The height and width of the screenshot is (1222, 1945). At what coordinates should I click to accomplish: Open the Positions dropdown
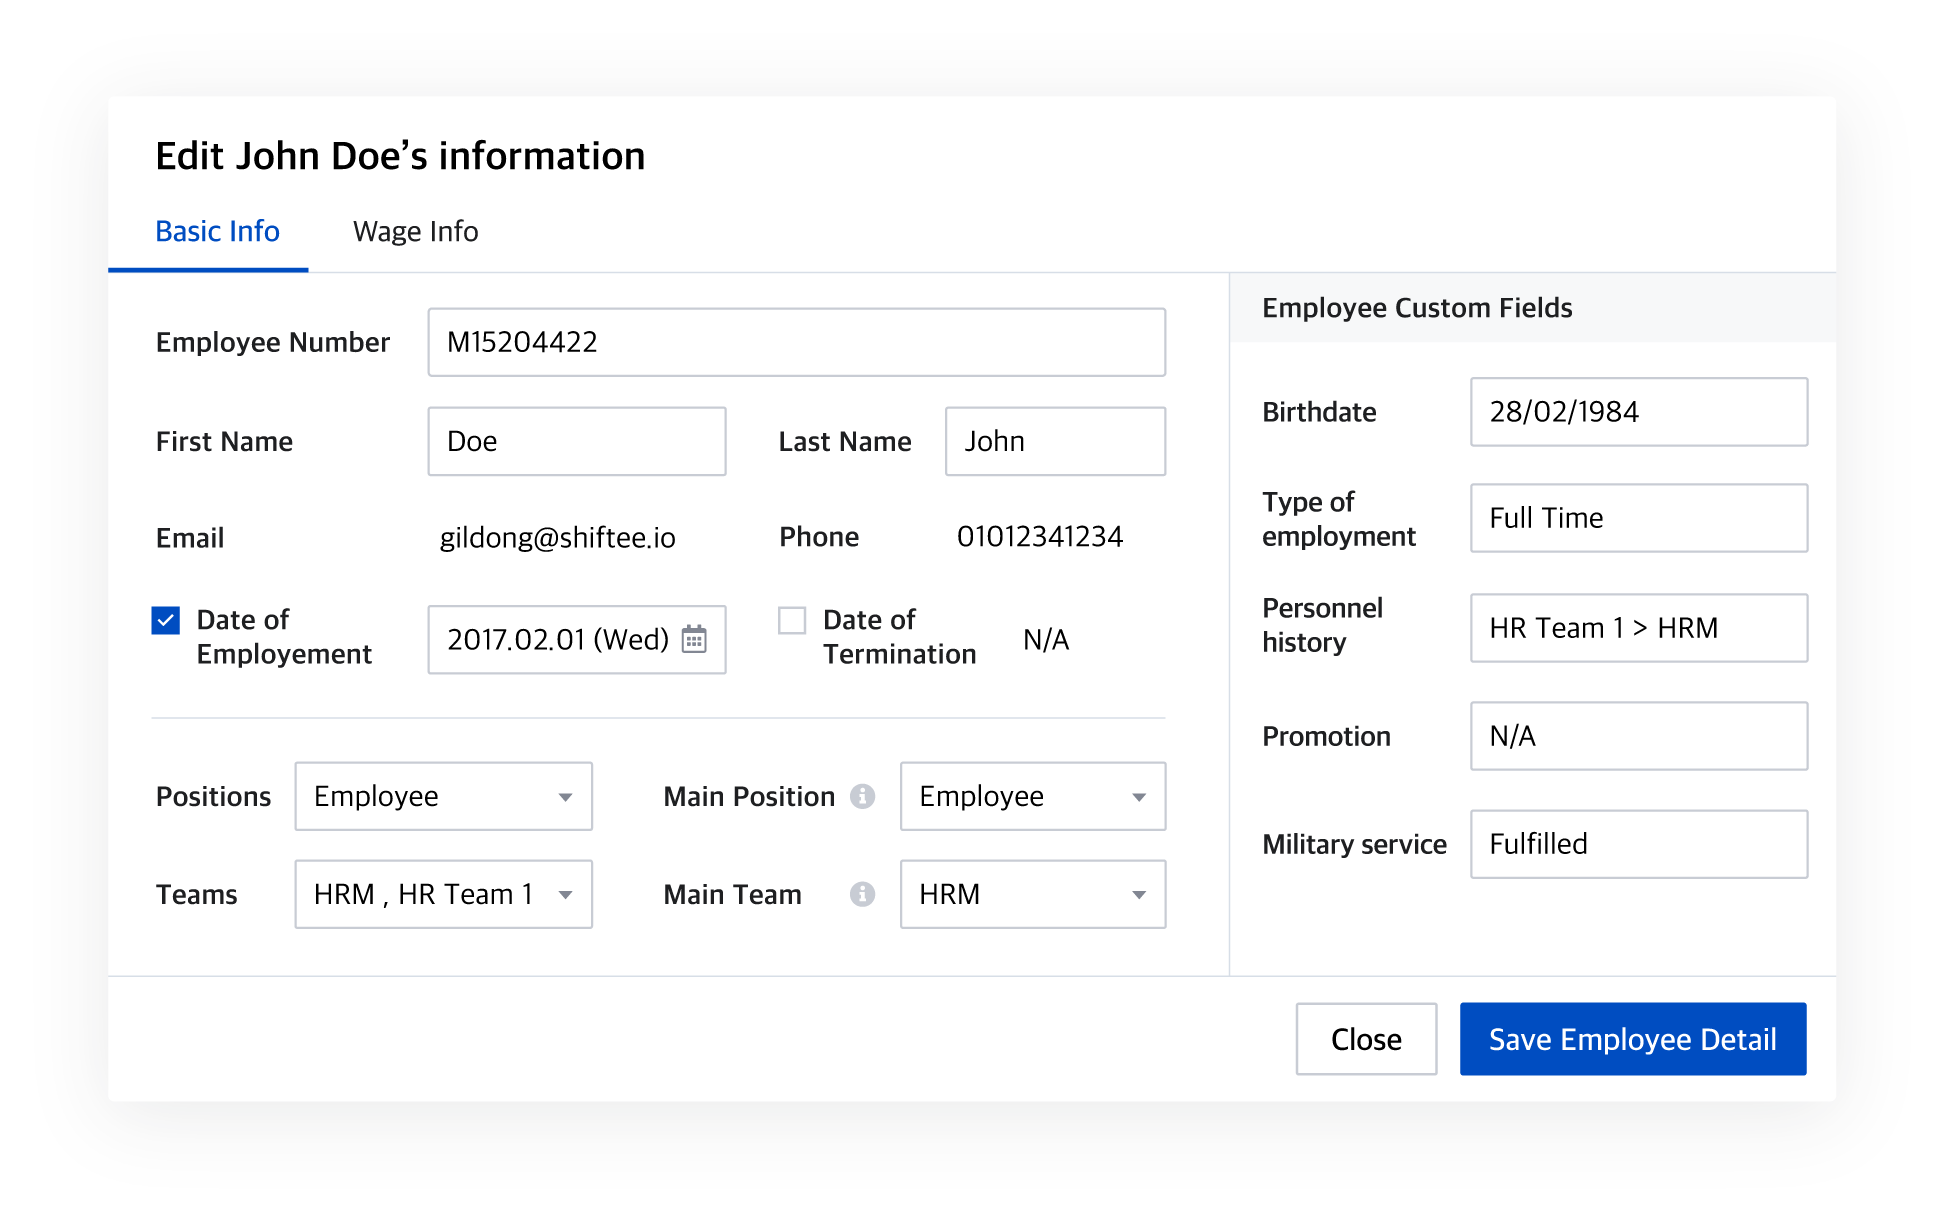click(444, 796)
